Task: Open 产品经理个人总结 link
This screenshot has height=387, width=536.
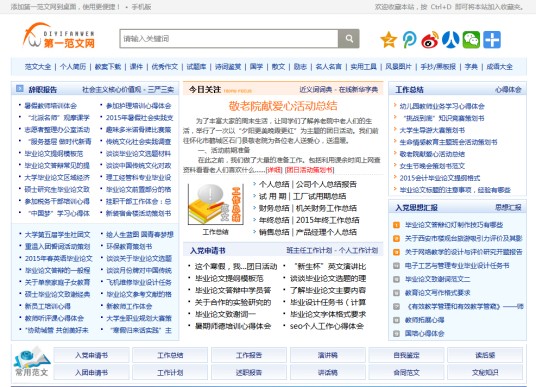Action: 326,232
